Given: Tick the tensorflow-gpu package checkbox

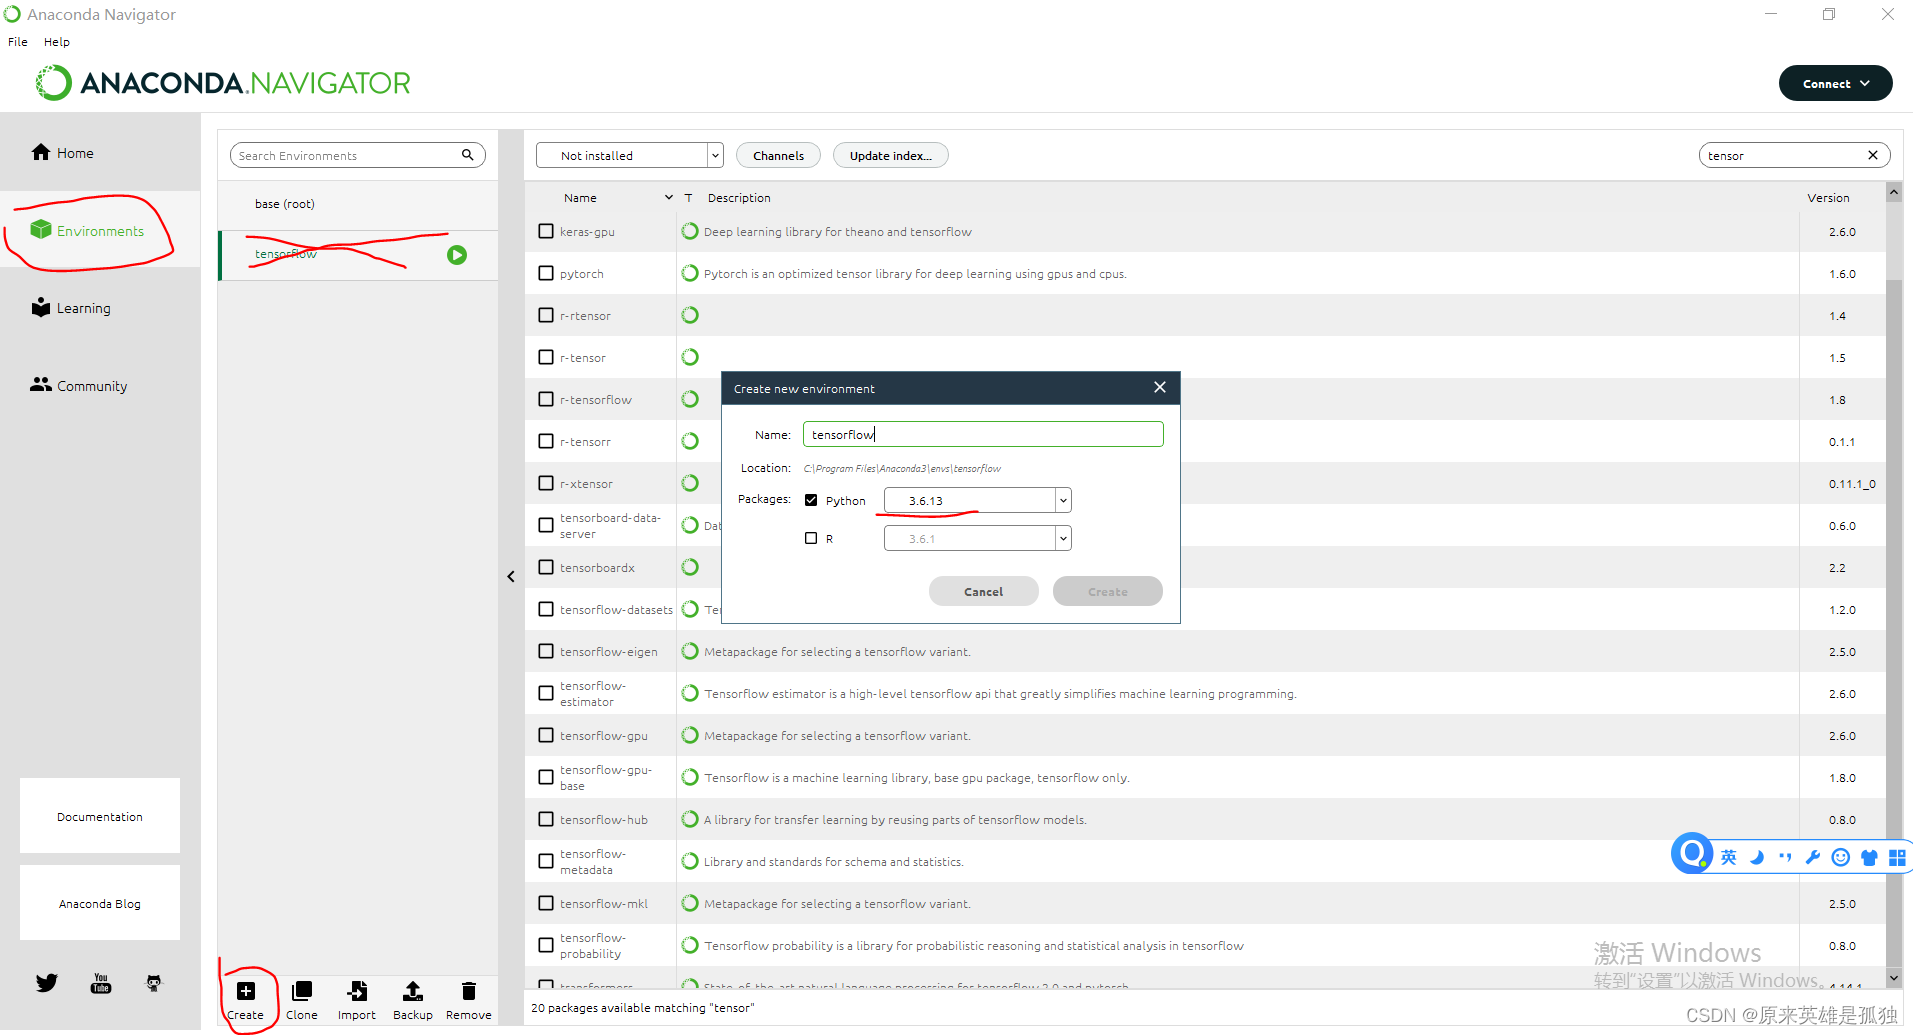Looking at the screenshot, I should 546,735.
